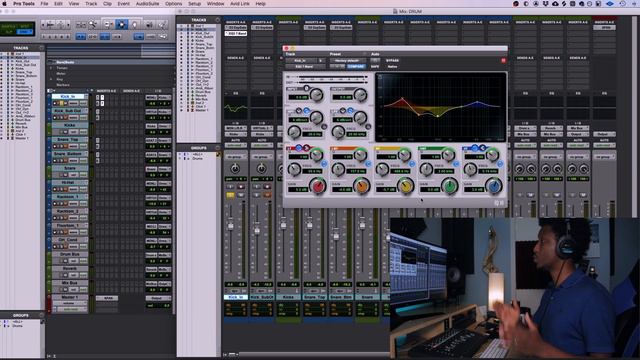This screenshot has width=640, height=360.
Task: Toggle mute on Kick_SubOut mixer channel
Action: point(267,196)
